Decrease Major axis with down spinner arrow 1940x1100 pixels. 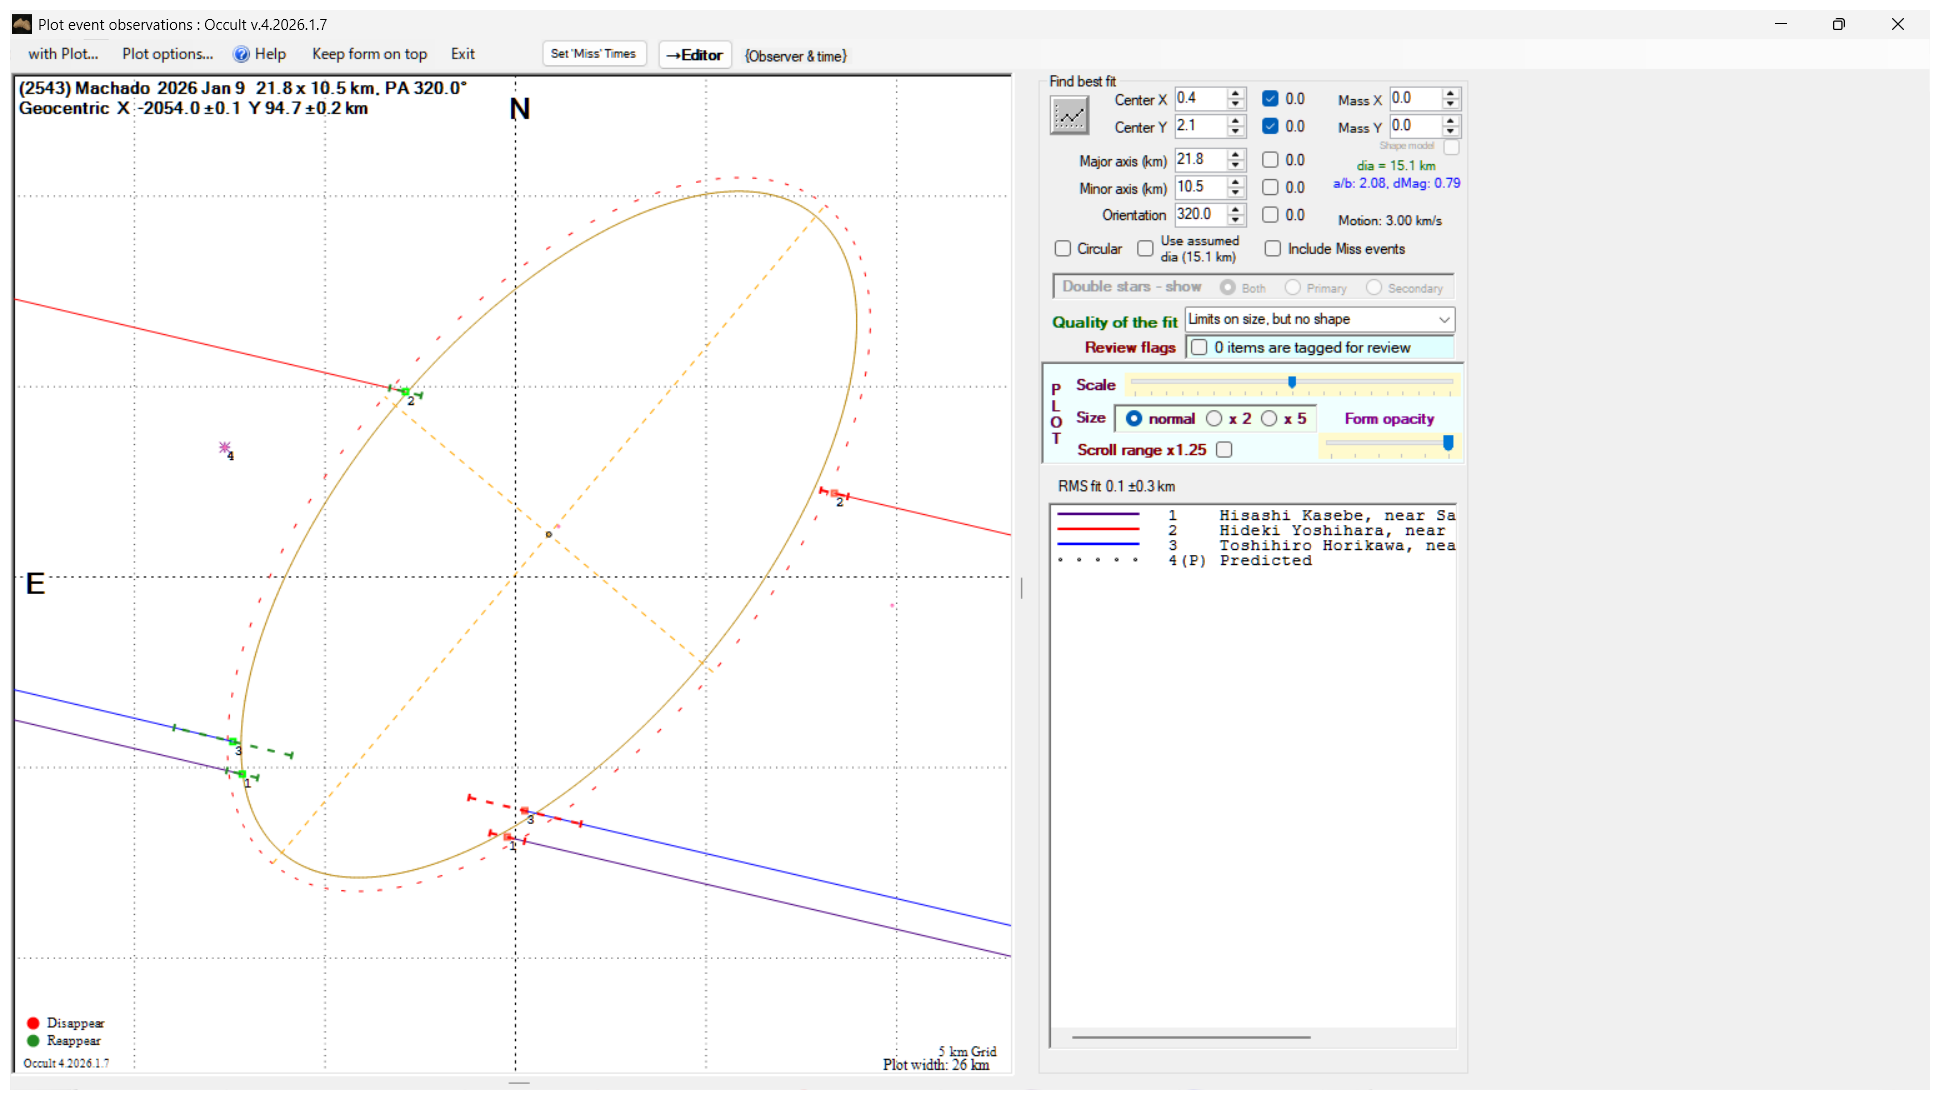[1236, 165]
